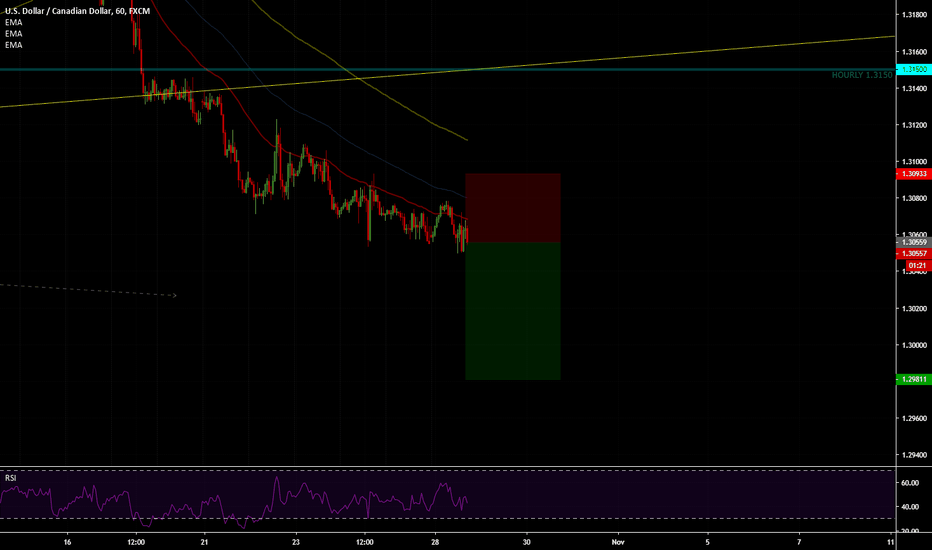Click the RSI indicator label
The width and height of the screenshot is (932, 550).
(x=11, y=478)
